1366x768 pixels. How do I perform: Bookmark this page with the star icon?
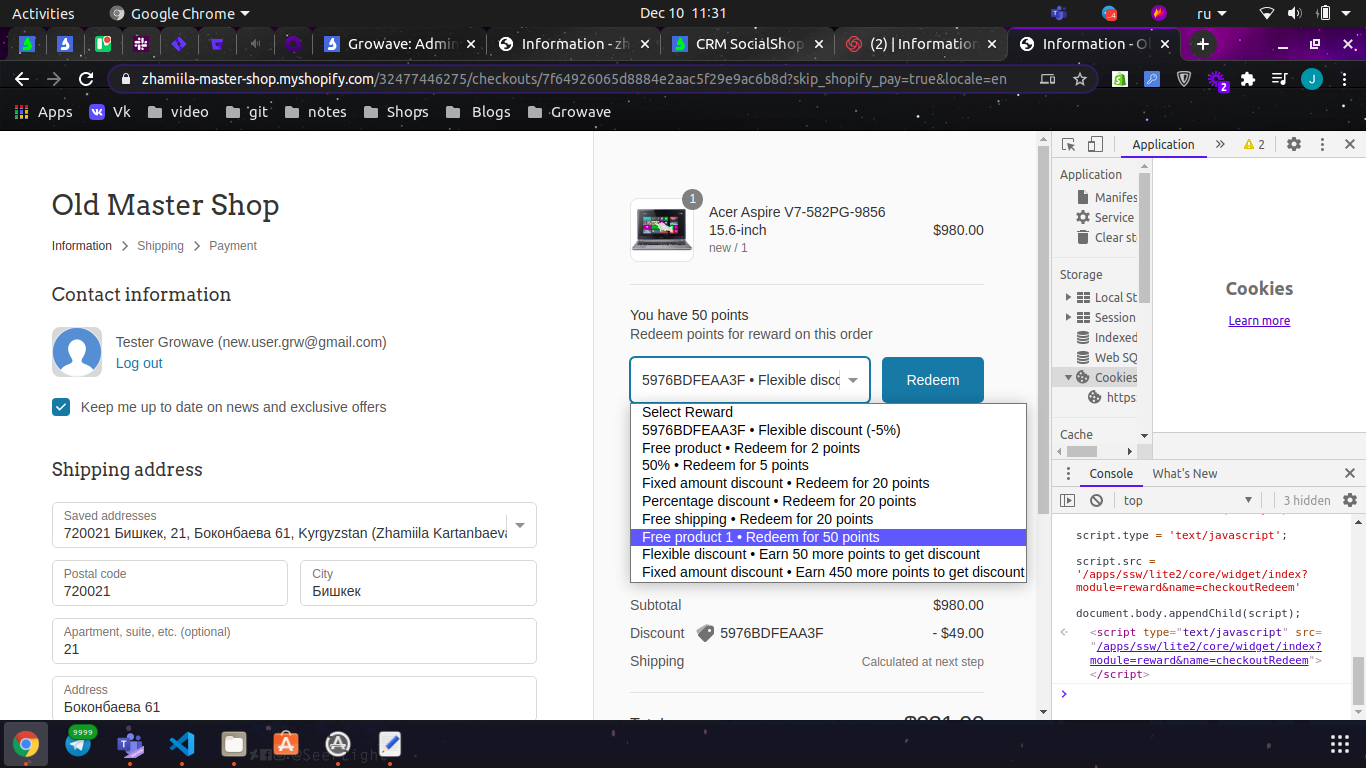coord(1079,79)
